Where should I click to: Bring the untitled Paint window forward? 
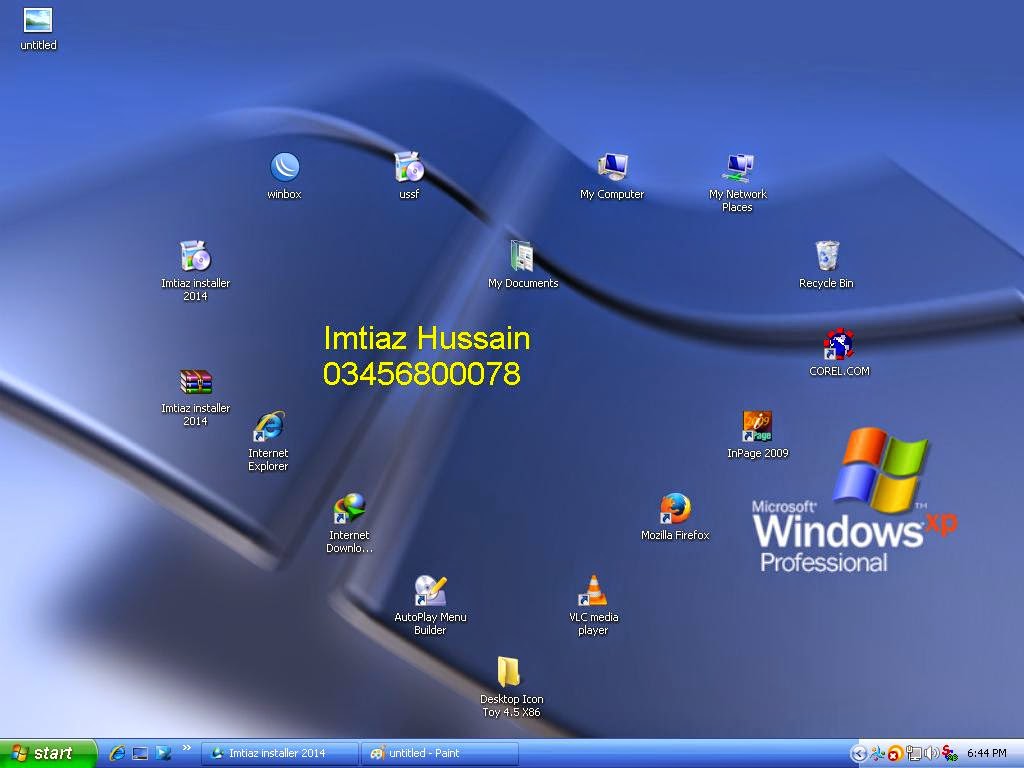click(x=440, y=752)
